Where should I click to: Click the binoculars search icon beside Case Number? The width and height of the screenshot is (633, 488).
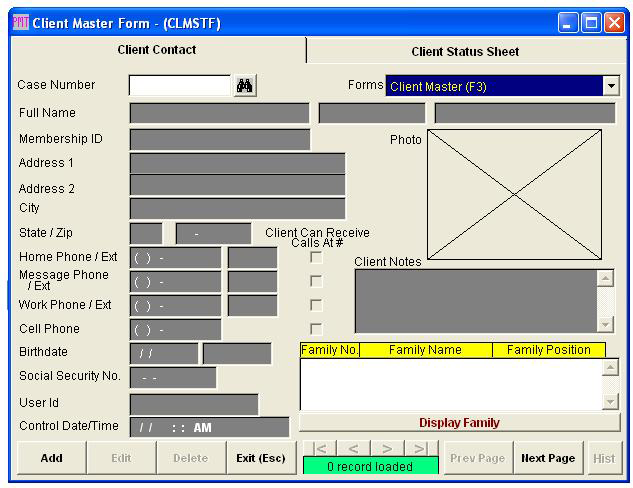(245, 87)
